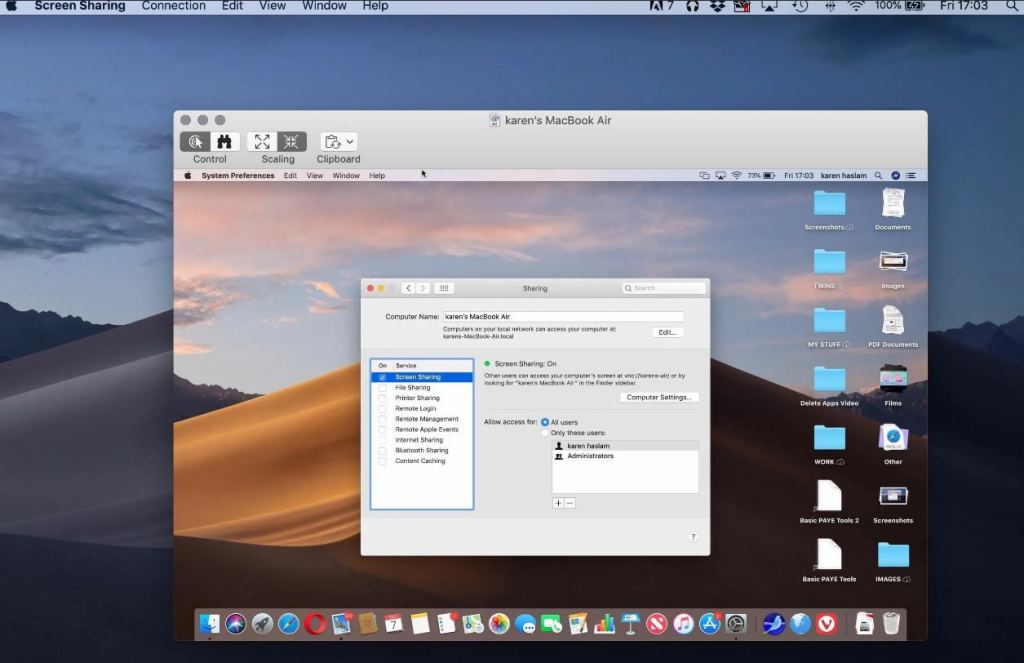Select the Only these users radio button
The image size is (1024, 663).
[x=545, y=433]
